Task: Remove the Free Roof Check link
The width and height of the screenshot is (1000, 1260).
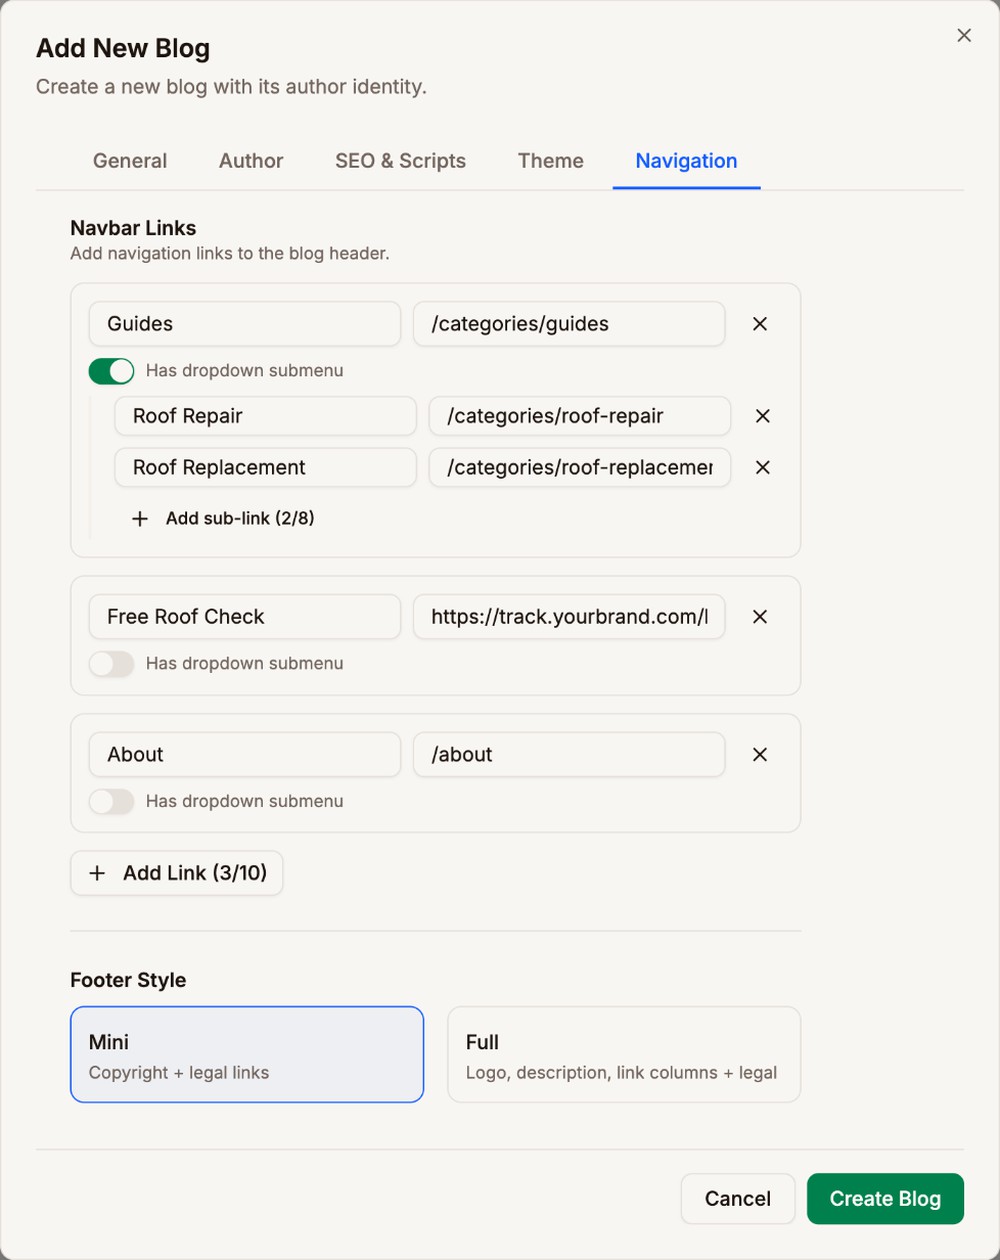Action: 760,617
